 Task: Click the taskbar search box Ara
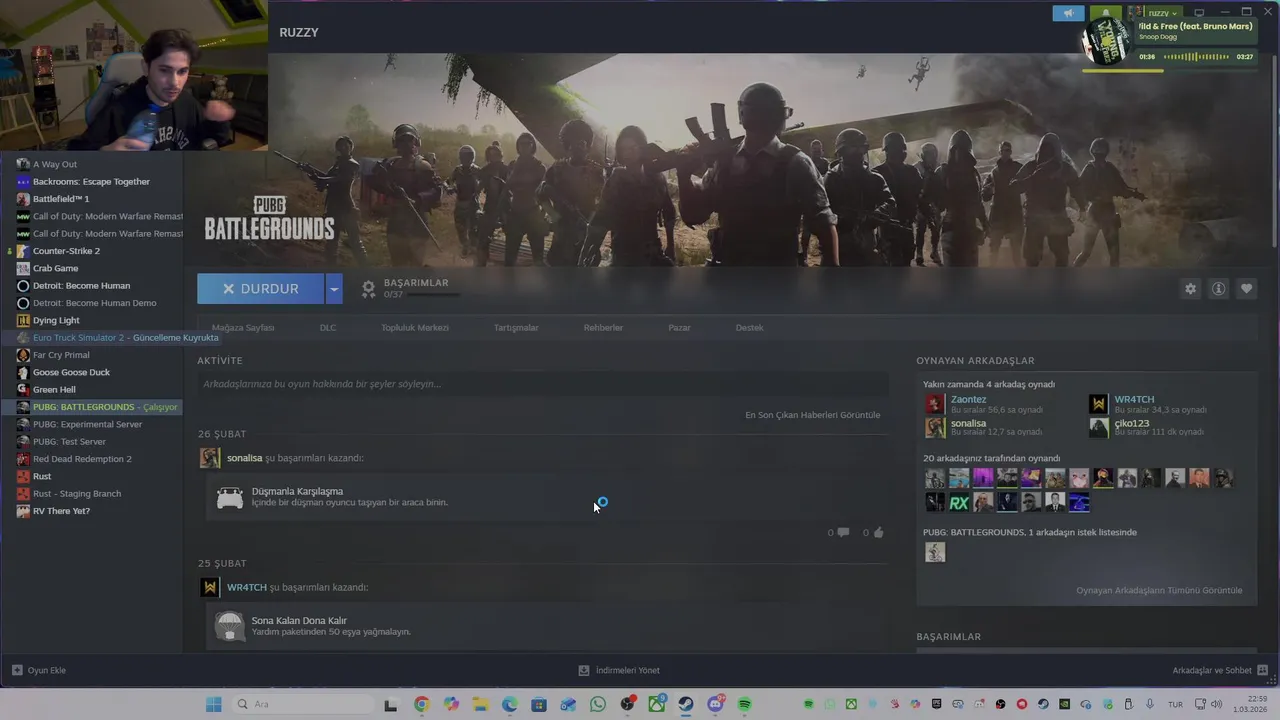303,704
